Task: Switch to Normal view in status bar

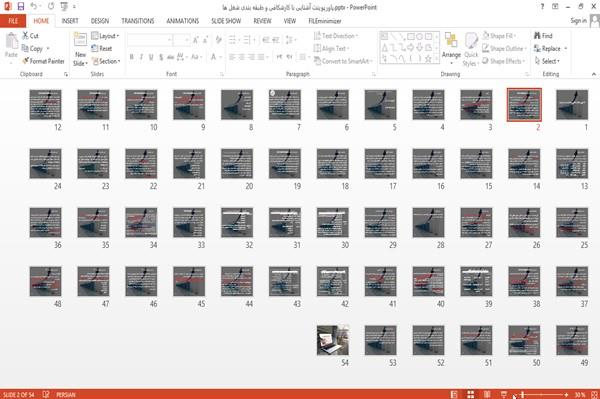Action: (x=454, y=394)
